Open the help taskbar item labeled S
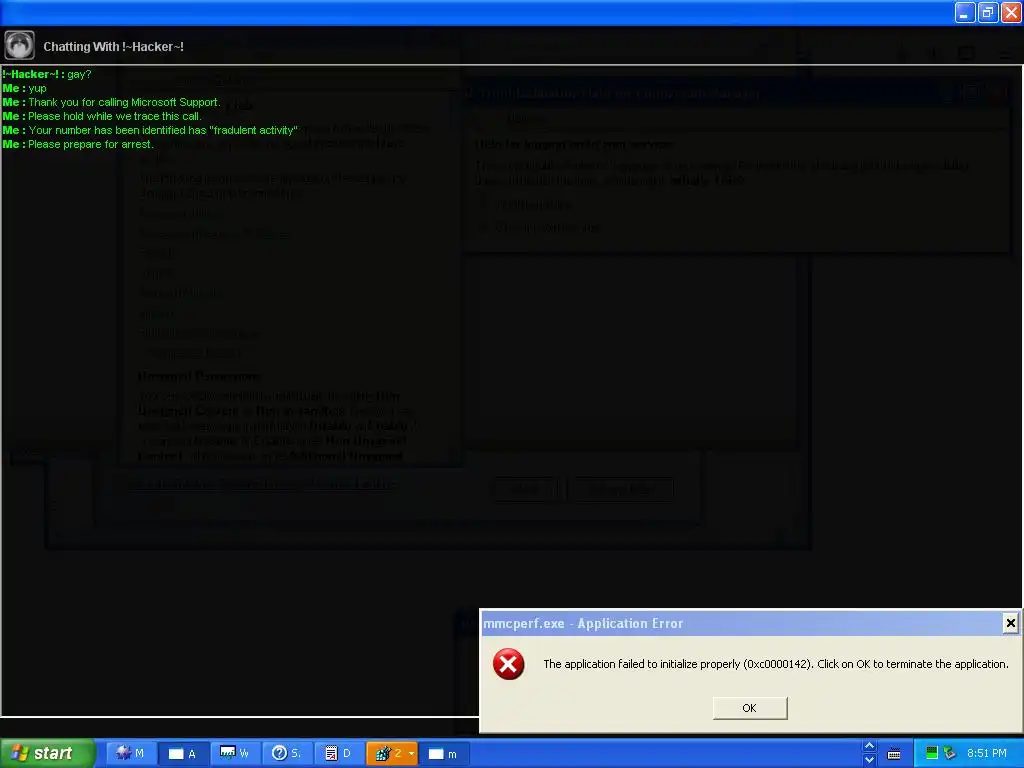This screenshot has height=768, width=1024. click(287, 753)
